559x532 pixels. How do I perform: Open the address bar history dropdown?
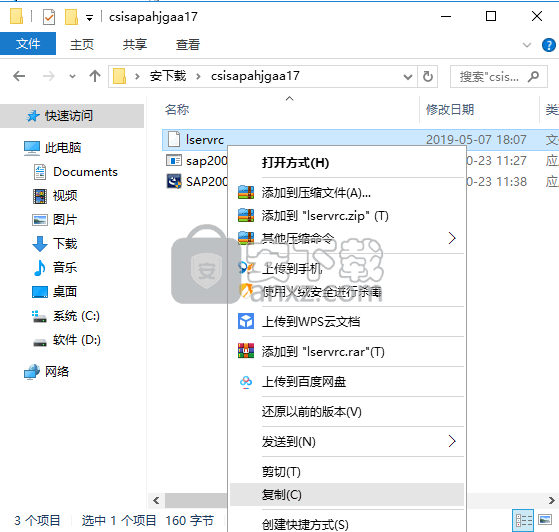(407, 76)
